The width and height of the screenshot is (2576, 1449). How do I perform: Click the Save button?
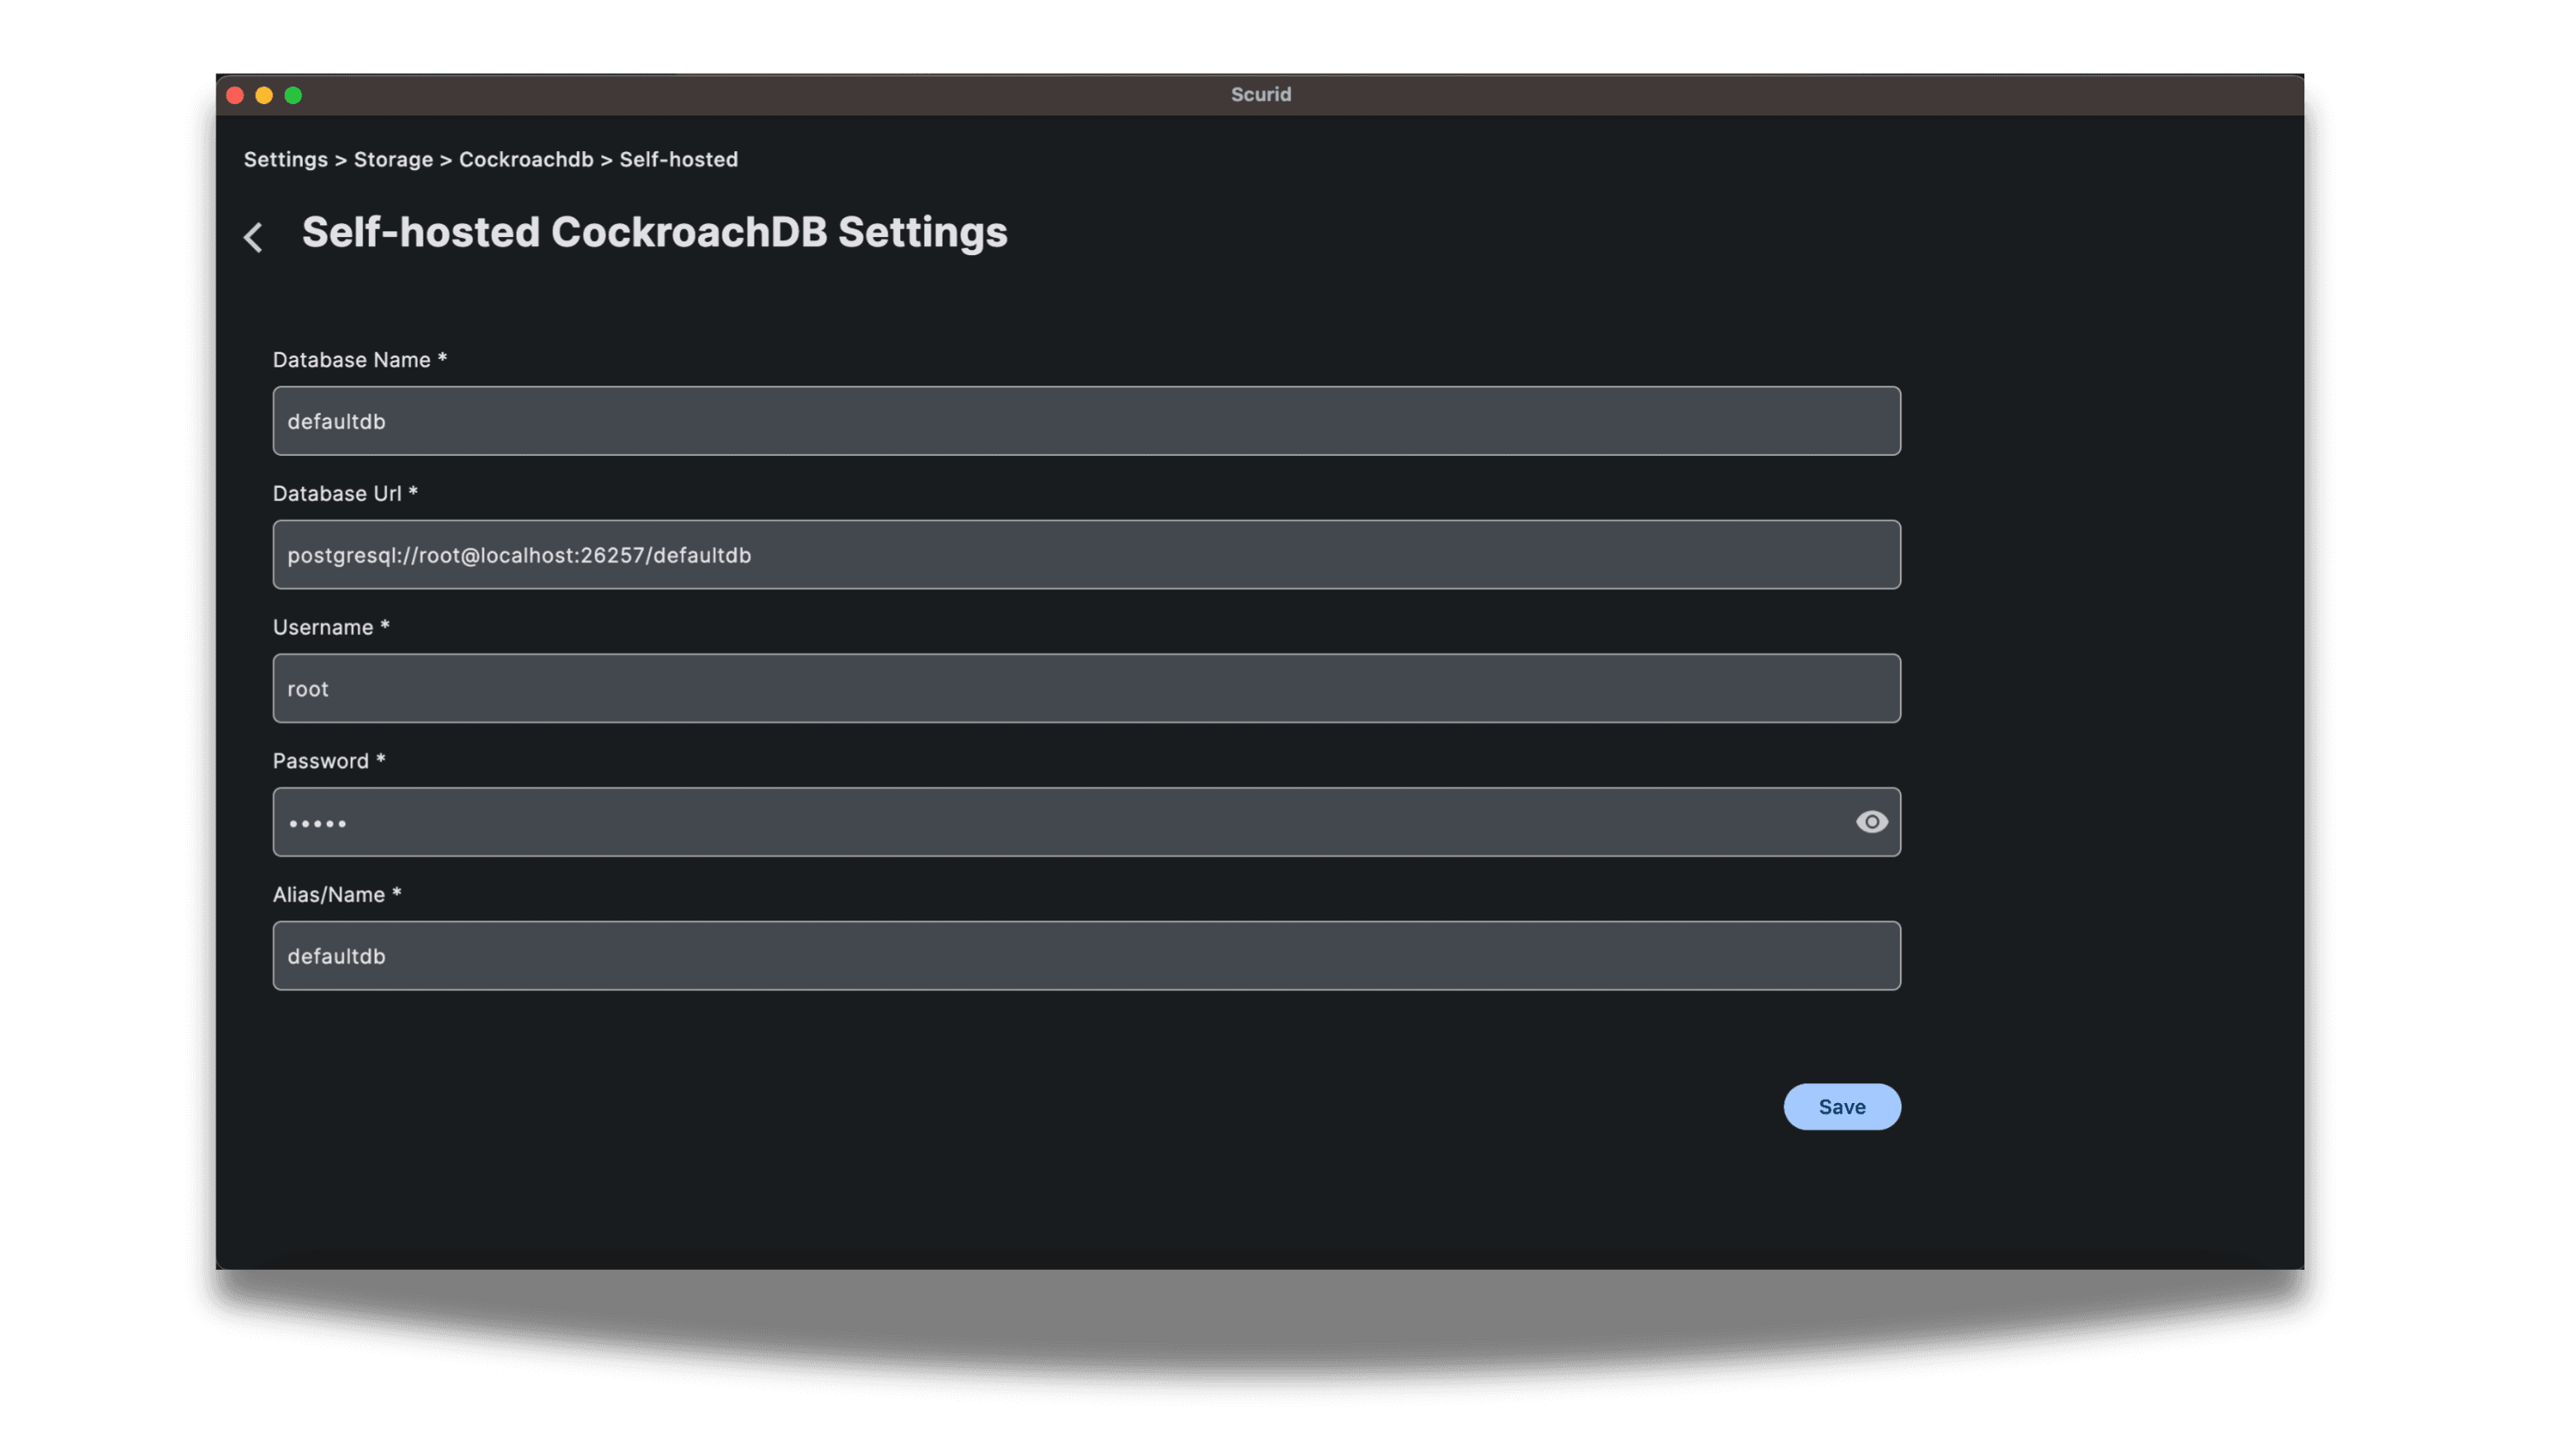tap(1841, 1106)
